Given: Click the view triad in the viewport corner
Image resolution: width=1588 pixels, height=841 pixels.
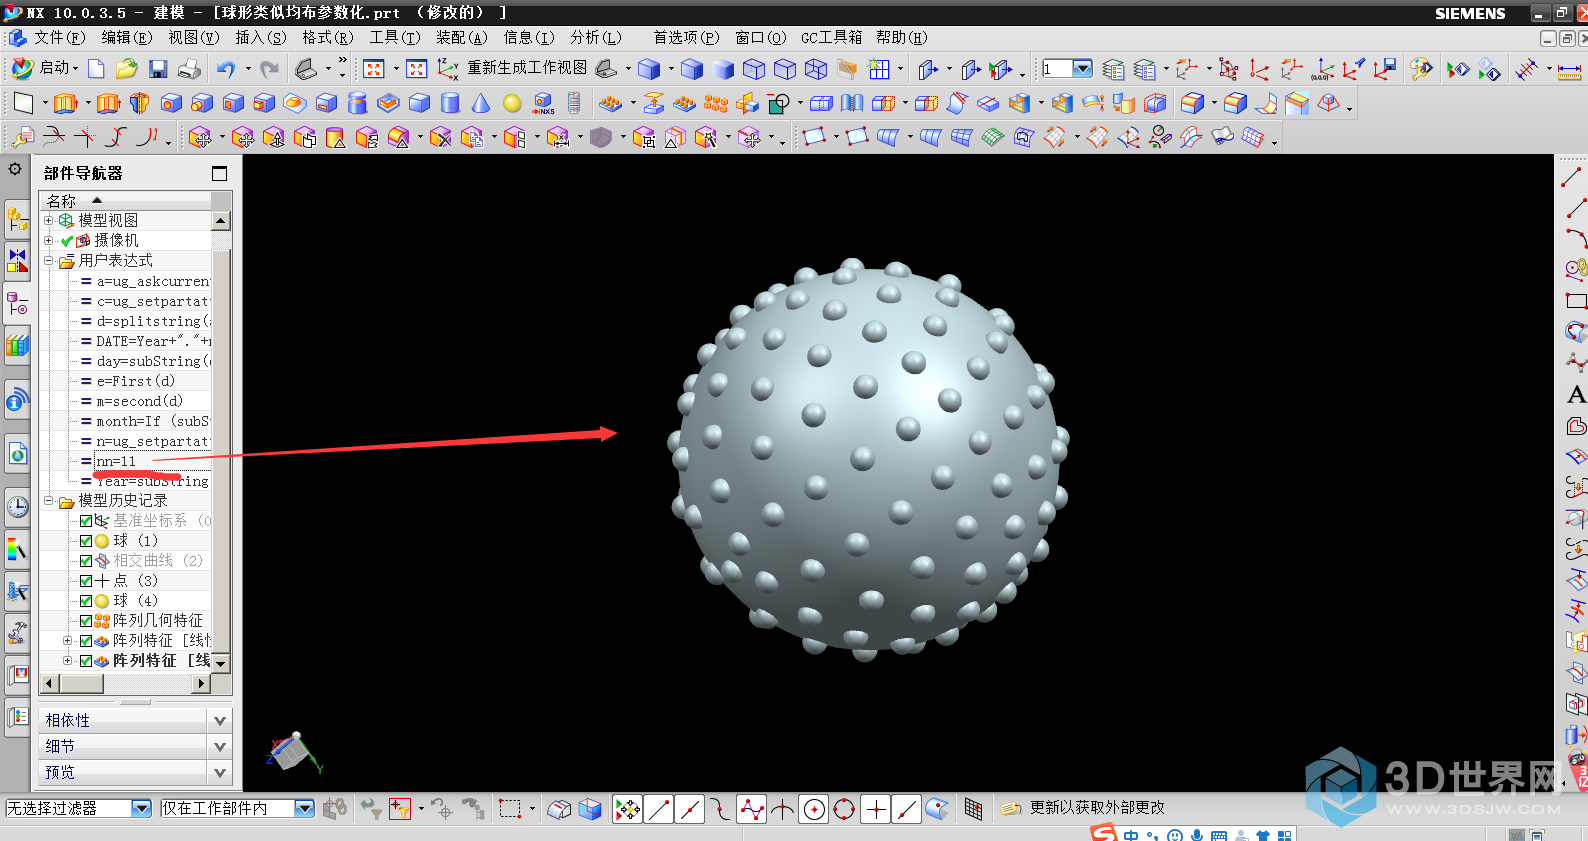Looking at the screenshot, I should click(294, 753).
